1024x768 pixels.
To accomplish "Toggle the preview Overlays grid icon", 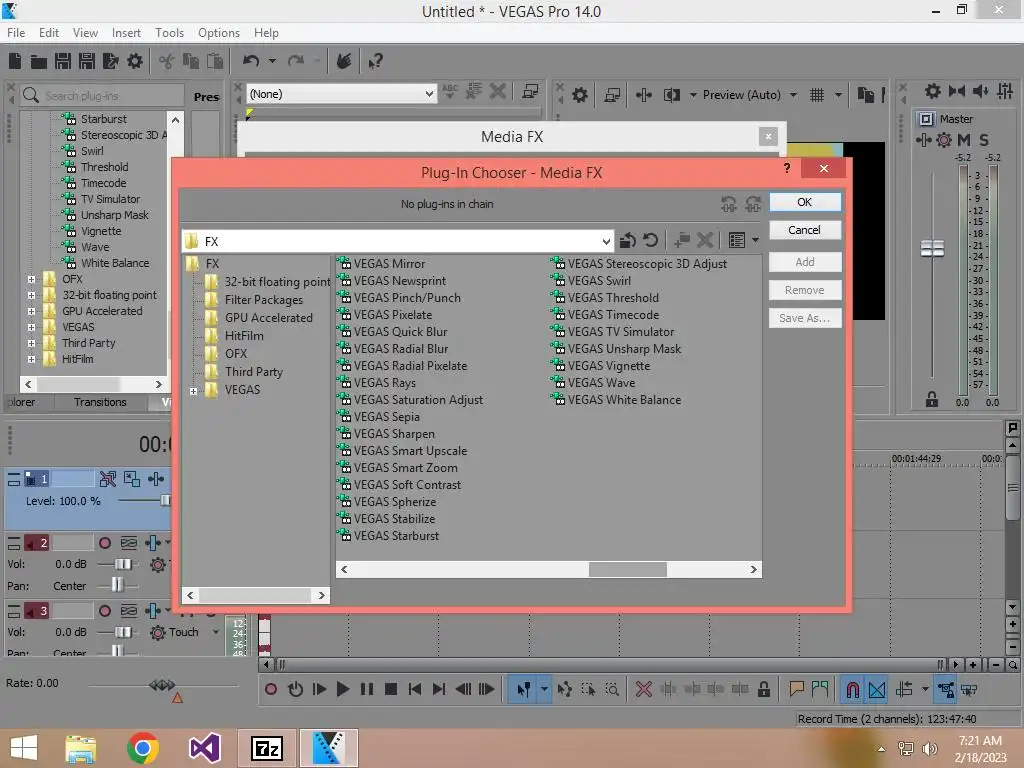I will [x=817, y=95].
